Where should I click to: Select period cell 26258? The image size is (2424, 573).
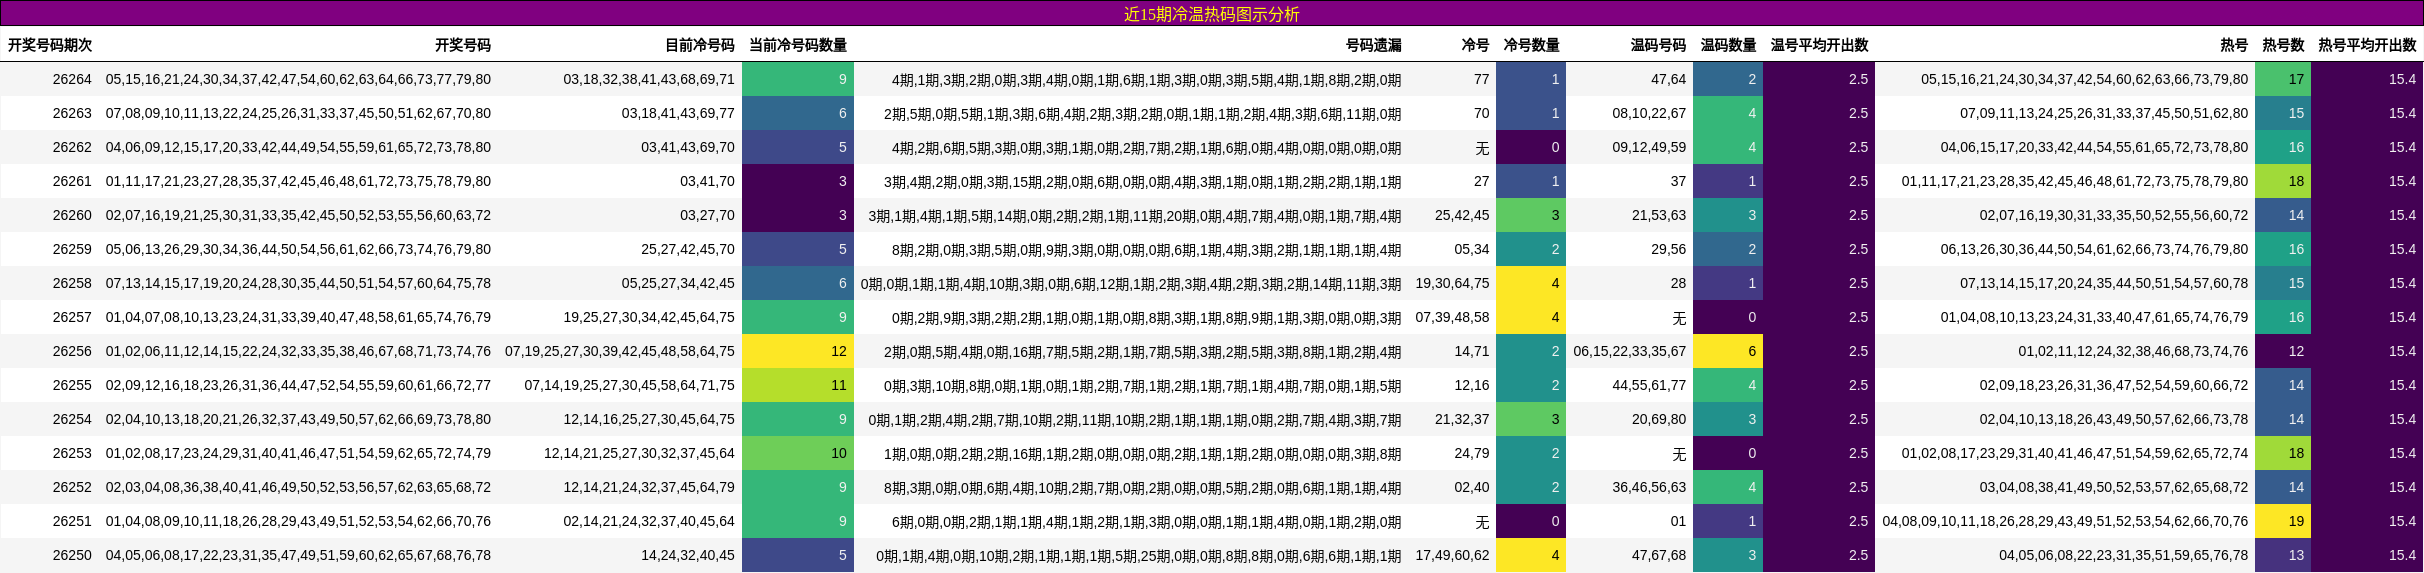point(72,283)
